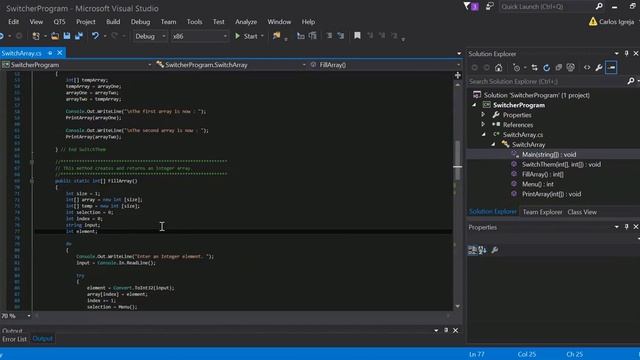
Task: Close the SwitchArray.cs tab
Action: pyautogui.click(x=60, y=53)
